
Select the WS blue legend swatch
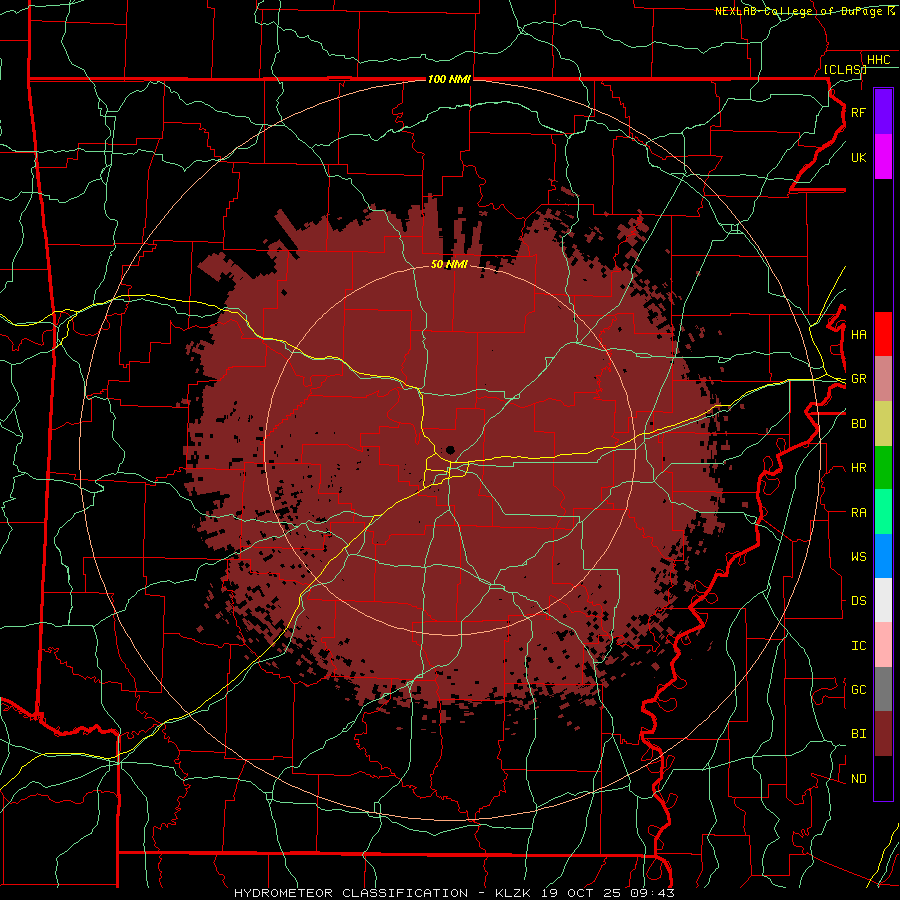pyautogui.click(x=883, y=556)
